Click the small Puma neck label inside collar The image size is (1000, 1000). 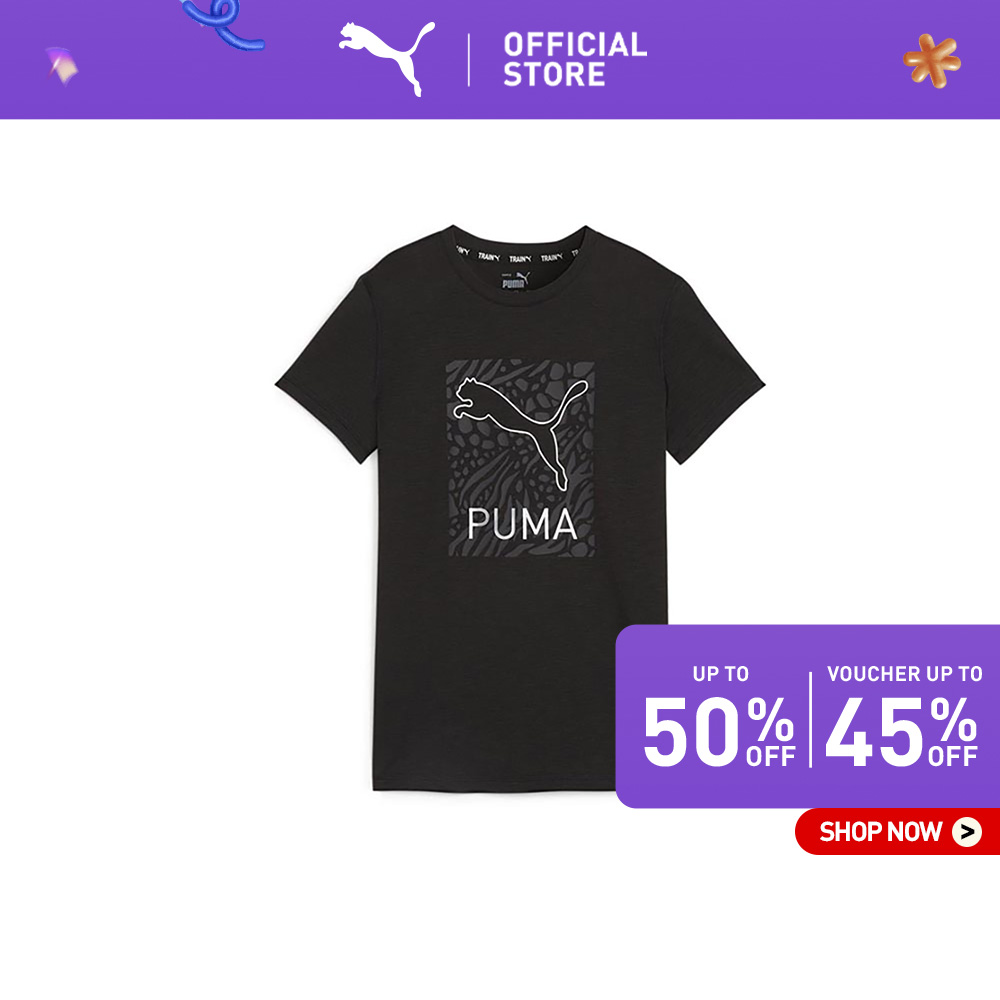click(515, 280)
